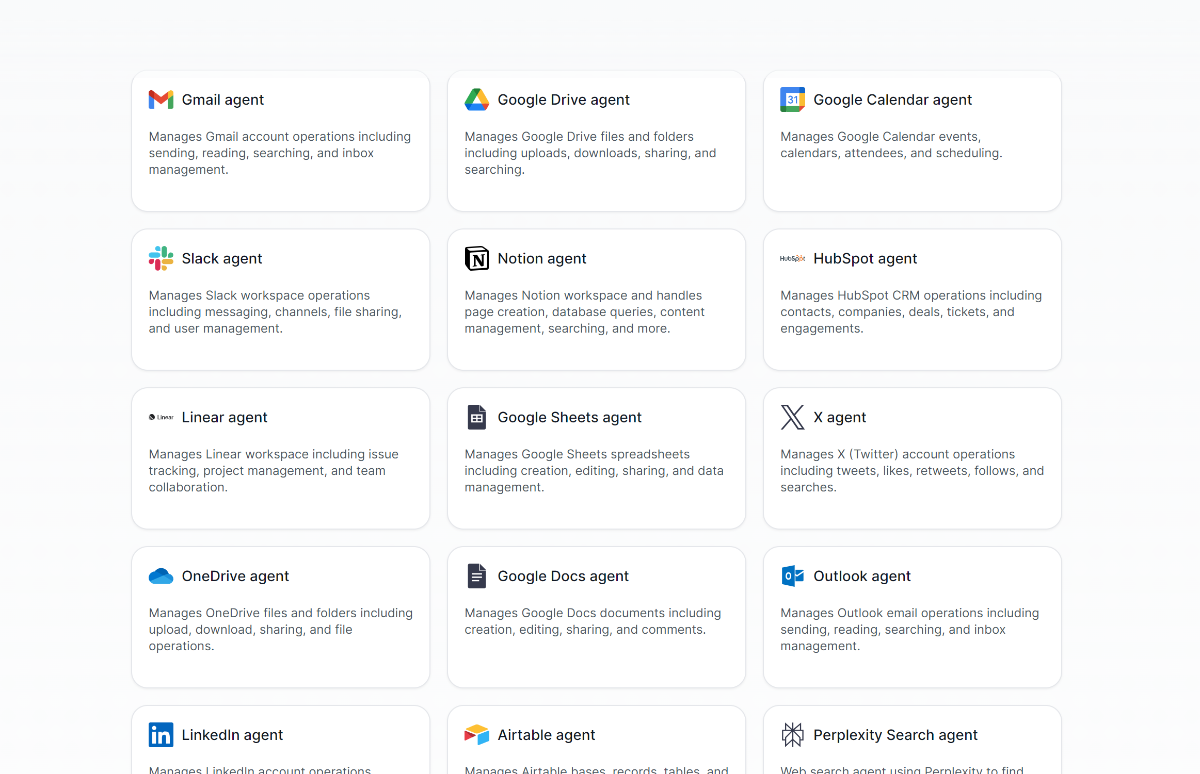The image size is (1200, 774).
Task: Select the Outlook agent description card
Action: pos(909,630)
